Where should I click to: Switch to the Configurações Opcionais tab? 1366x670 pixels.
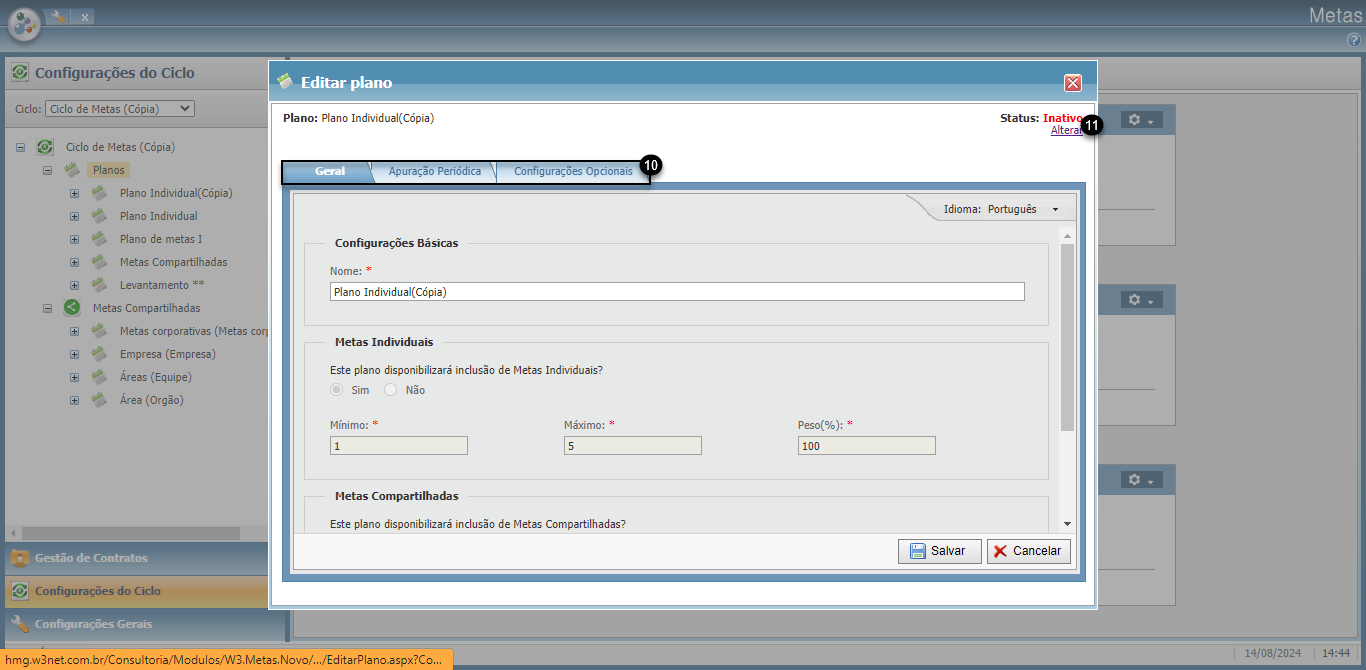point(573,171)
